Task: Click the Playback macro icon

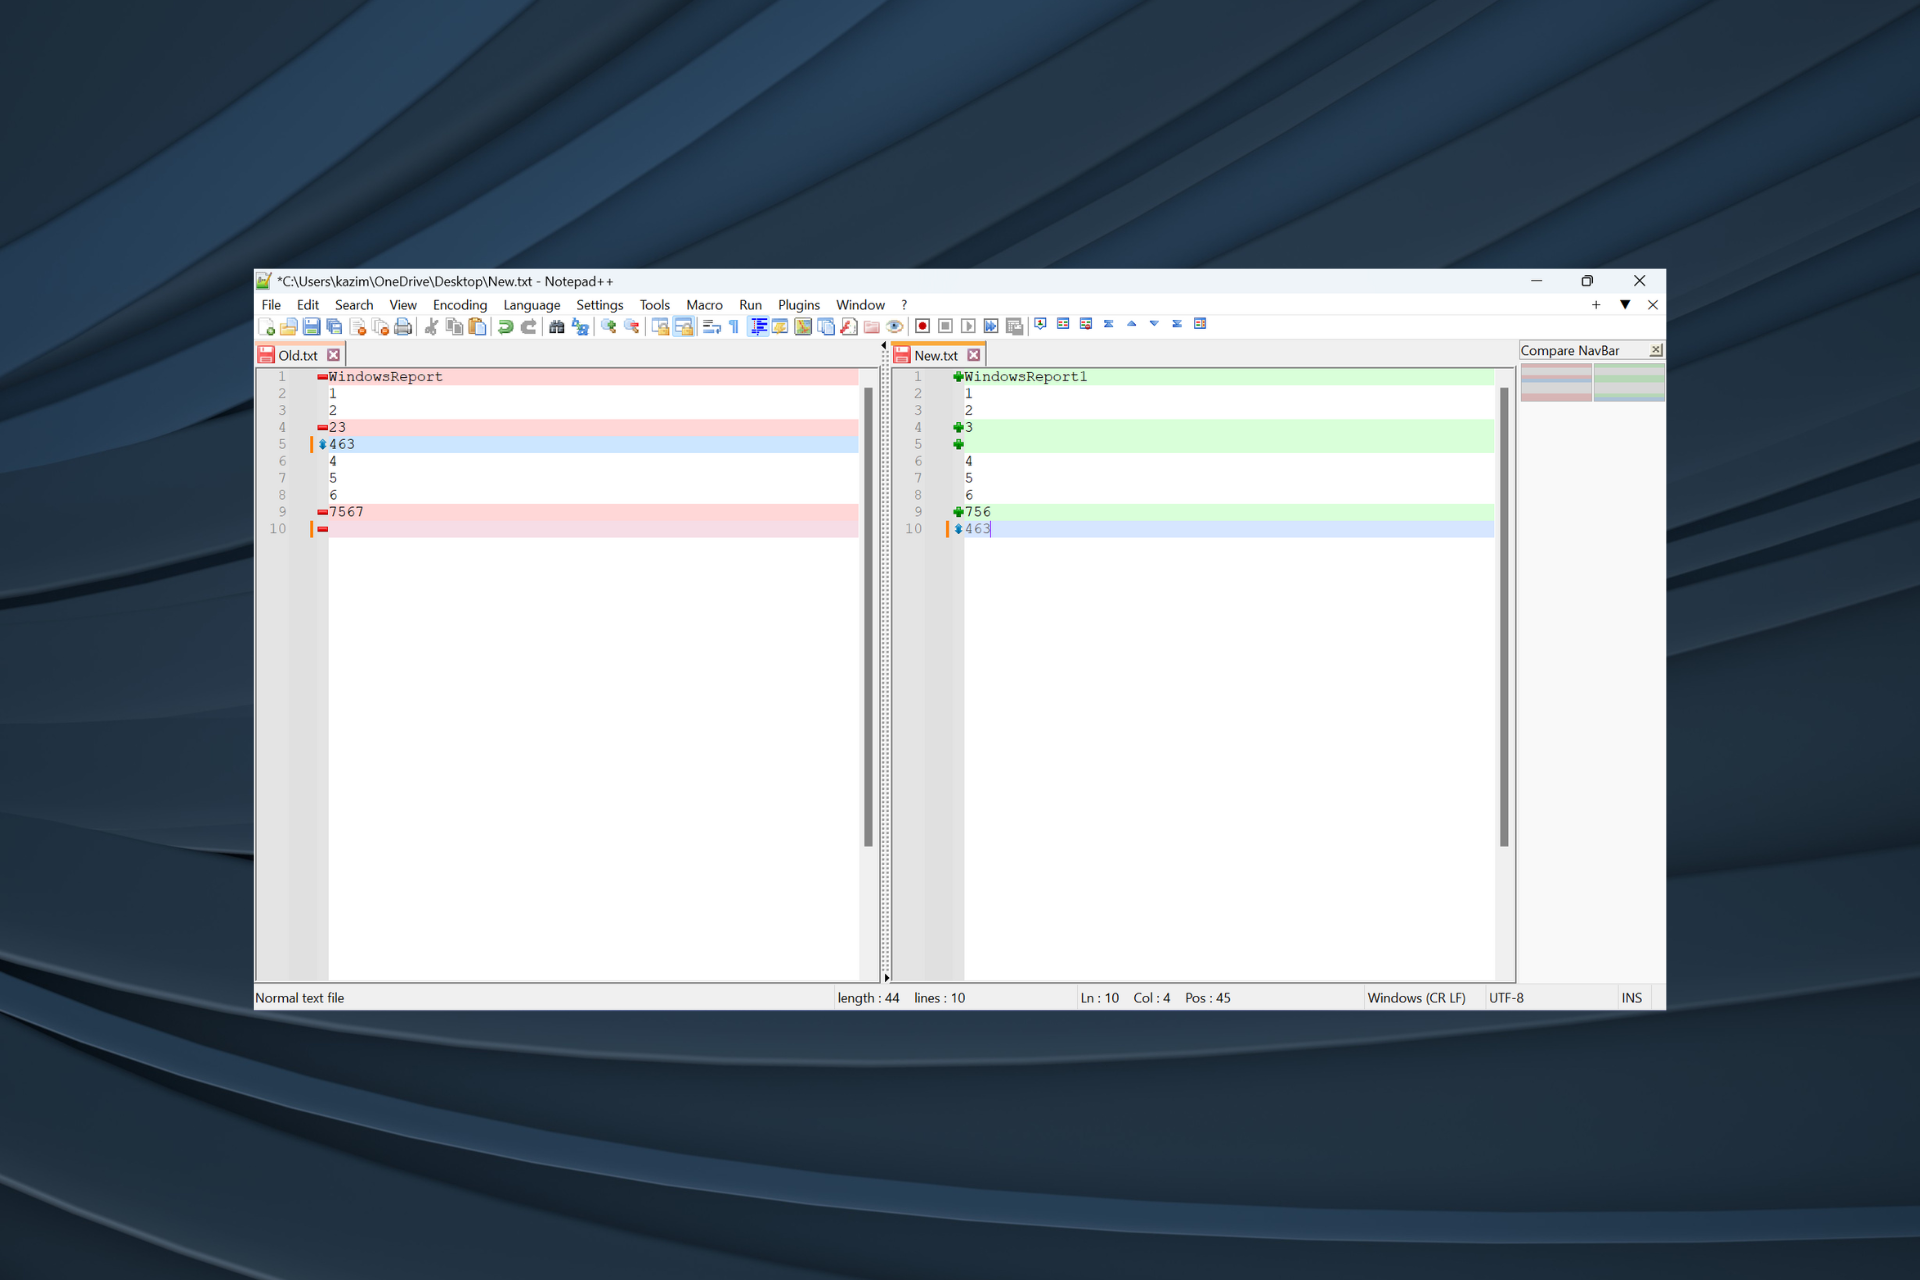Action: click(x=968, y=326)
